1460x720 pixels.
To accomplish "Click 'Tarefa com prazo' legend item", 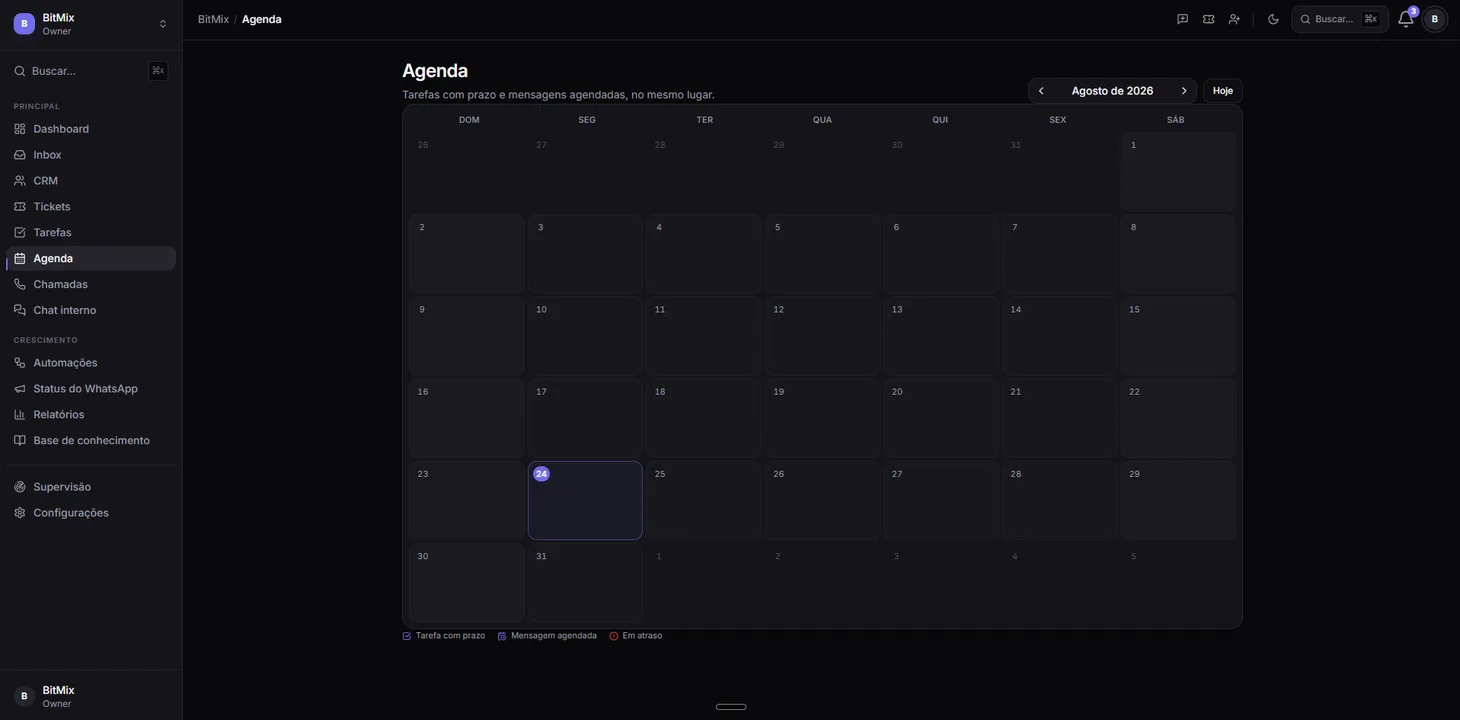I will pos(444,636).
